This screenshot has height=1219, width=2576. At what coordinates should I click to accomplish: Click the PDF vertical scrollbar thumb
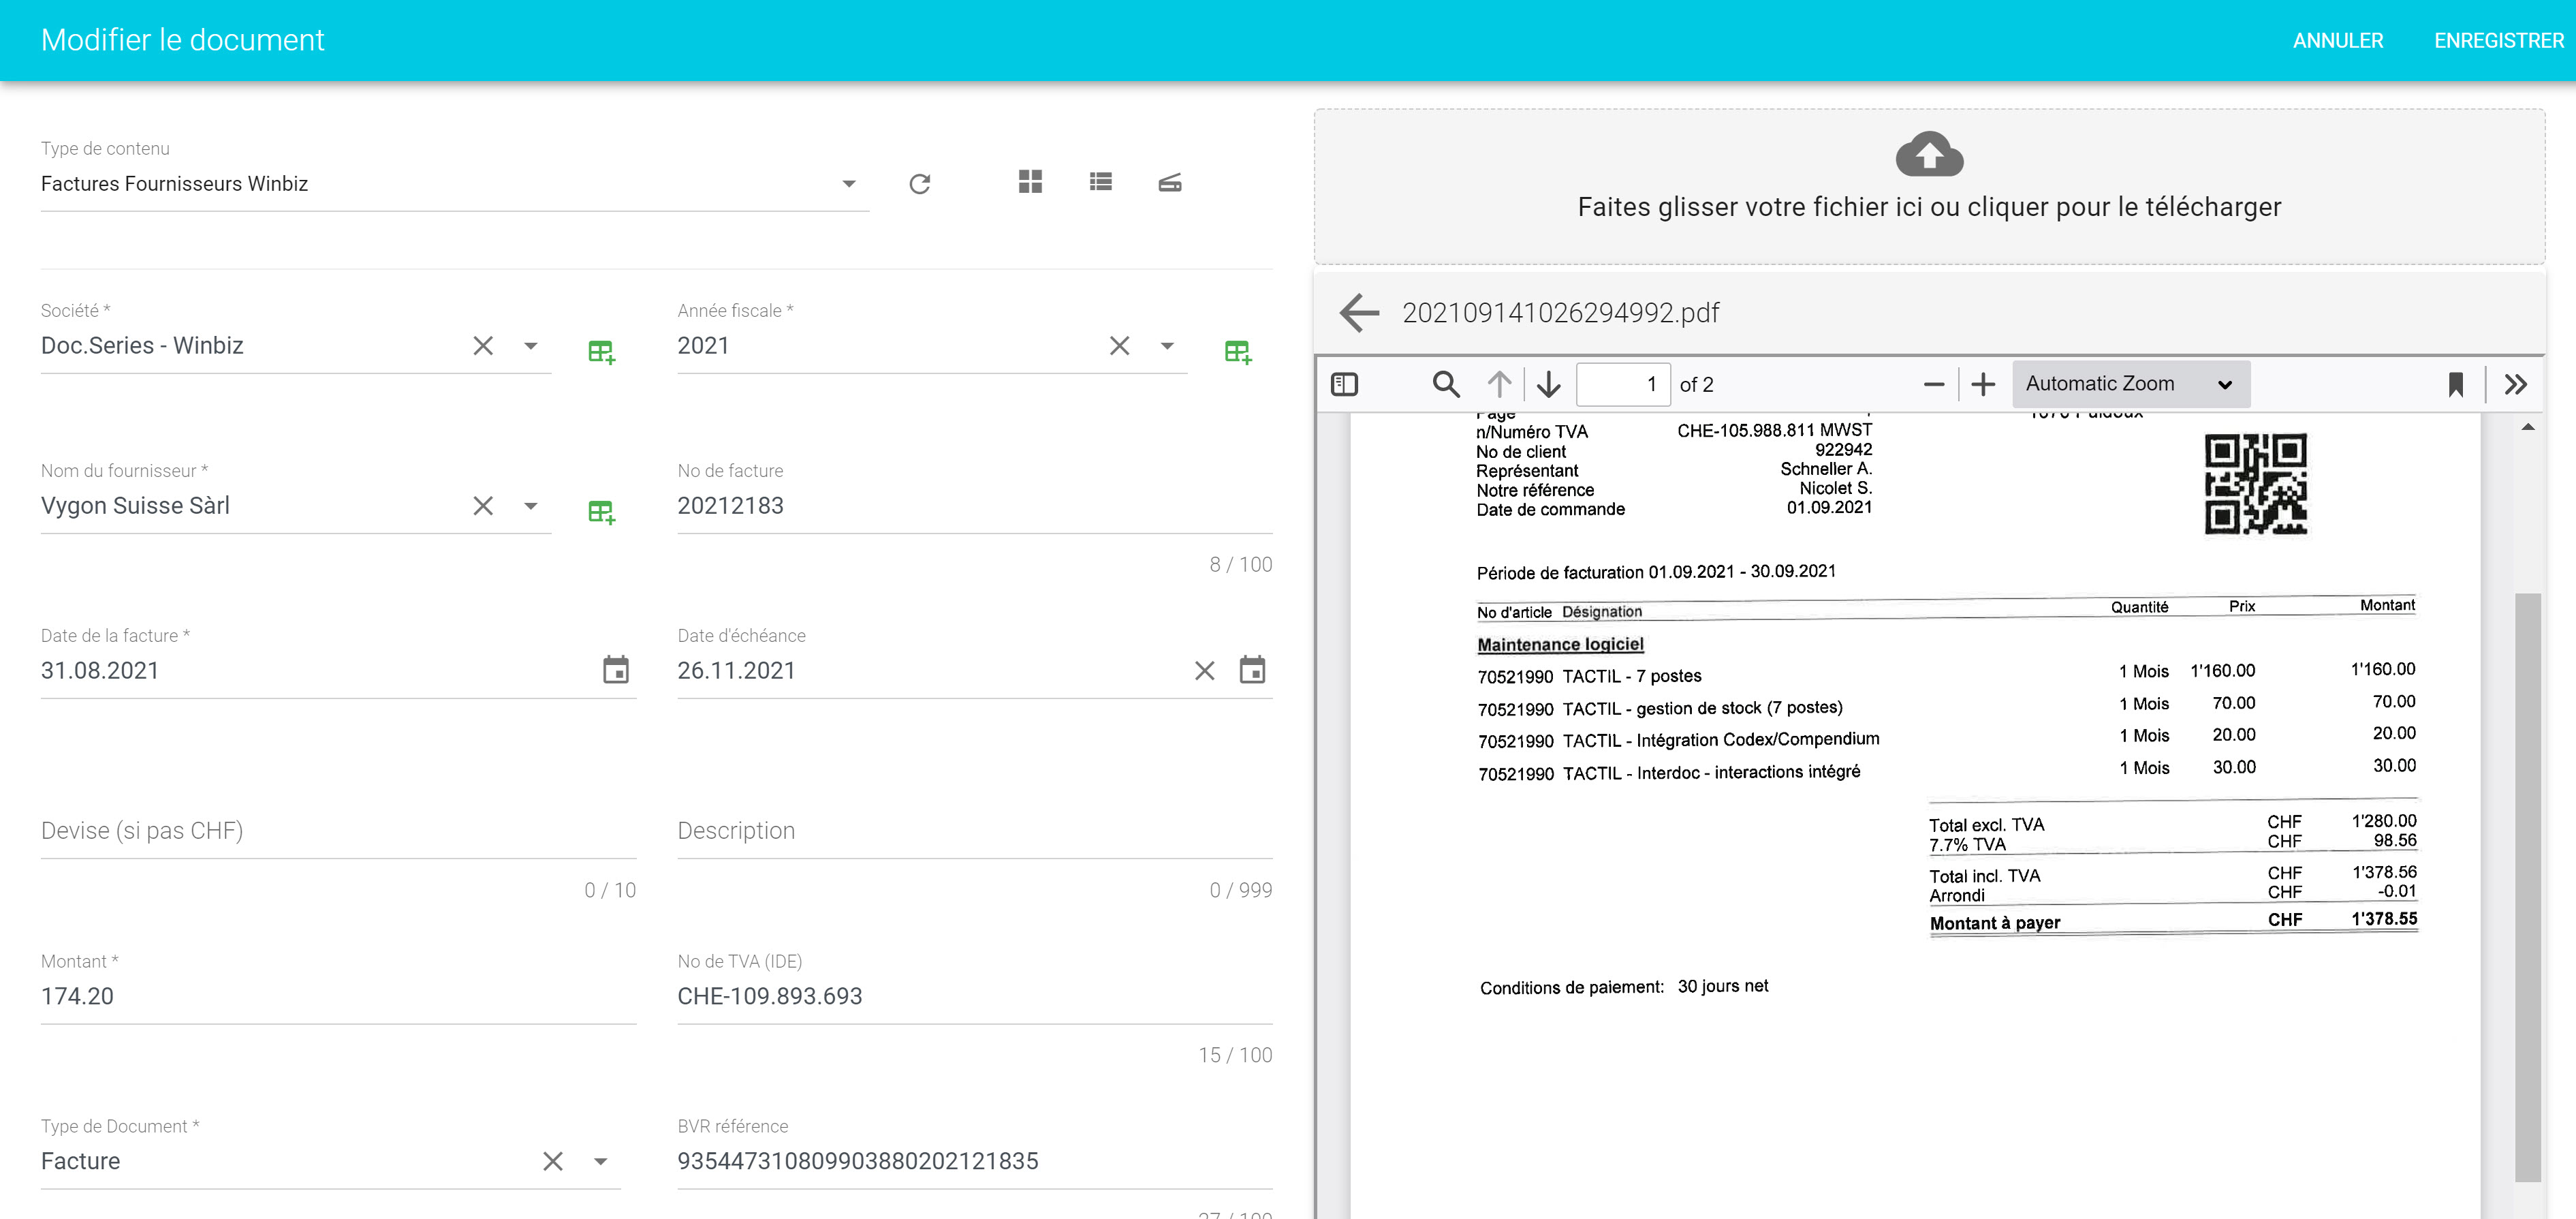(x=2527, y=887)
